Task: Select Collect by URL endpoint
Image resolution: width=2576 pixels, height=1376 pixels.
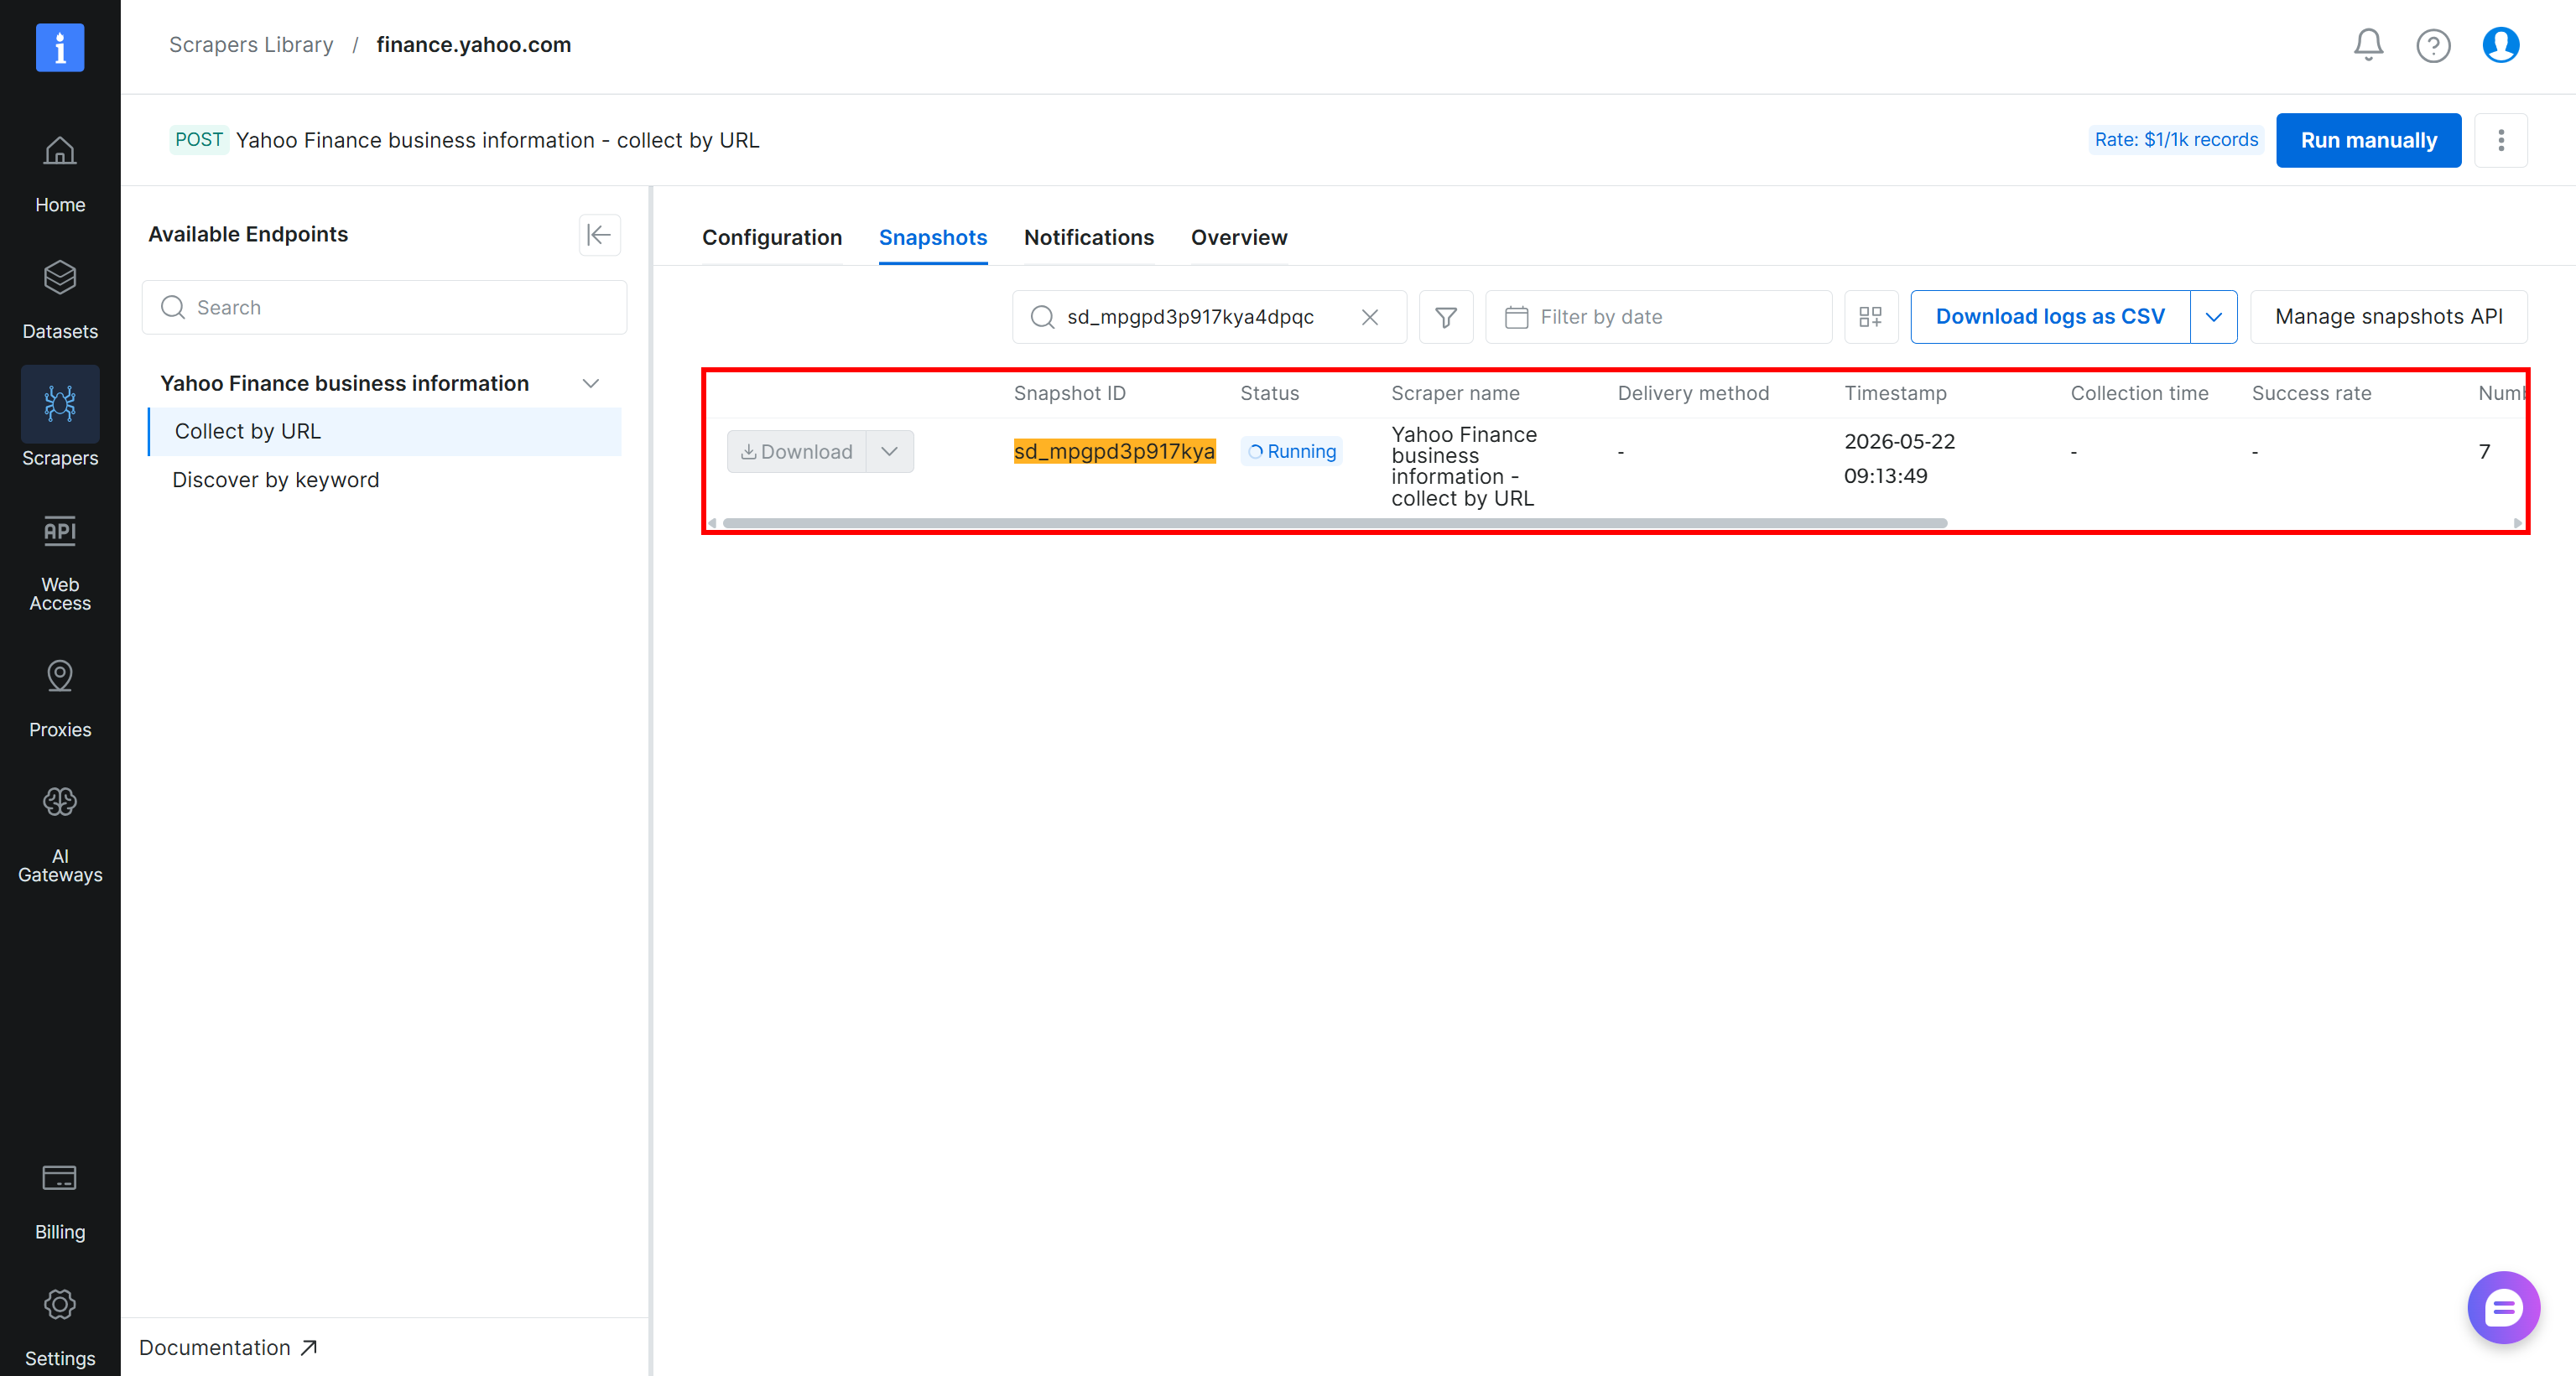Action: point(385,432)
